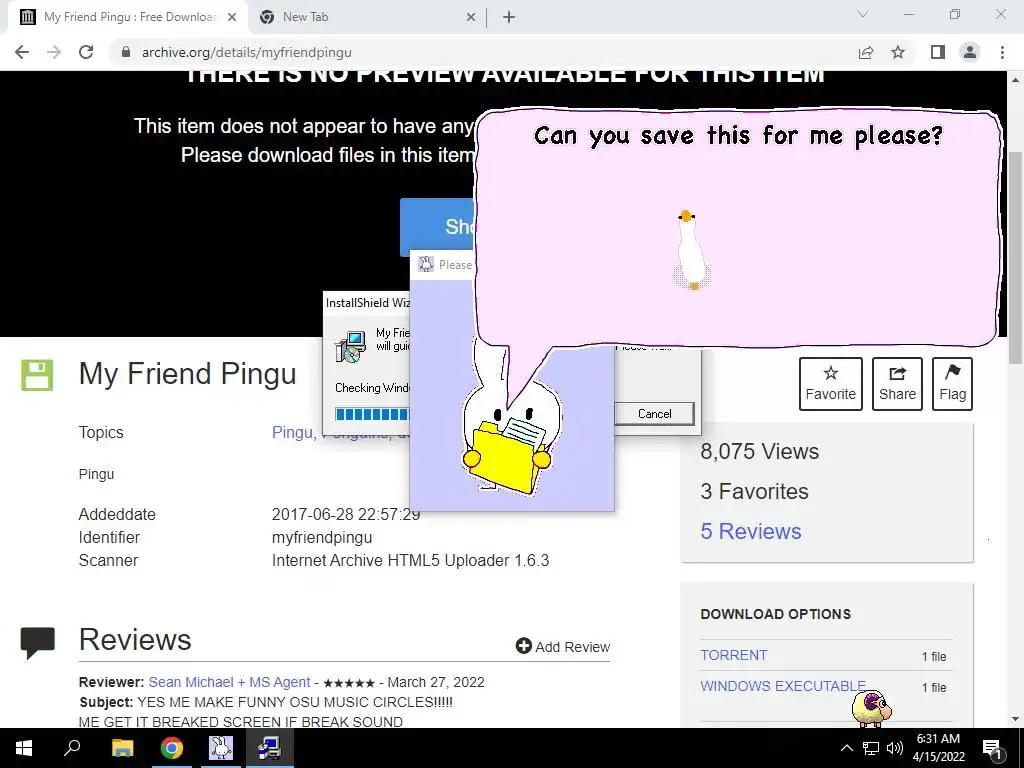Open the tab search chevron
This screenshot has height=768, width=1024.
[x=862, y=14]
